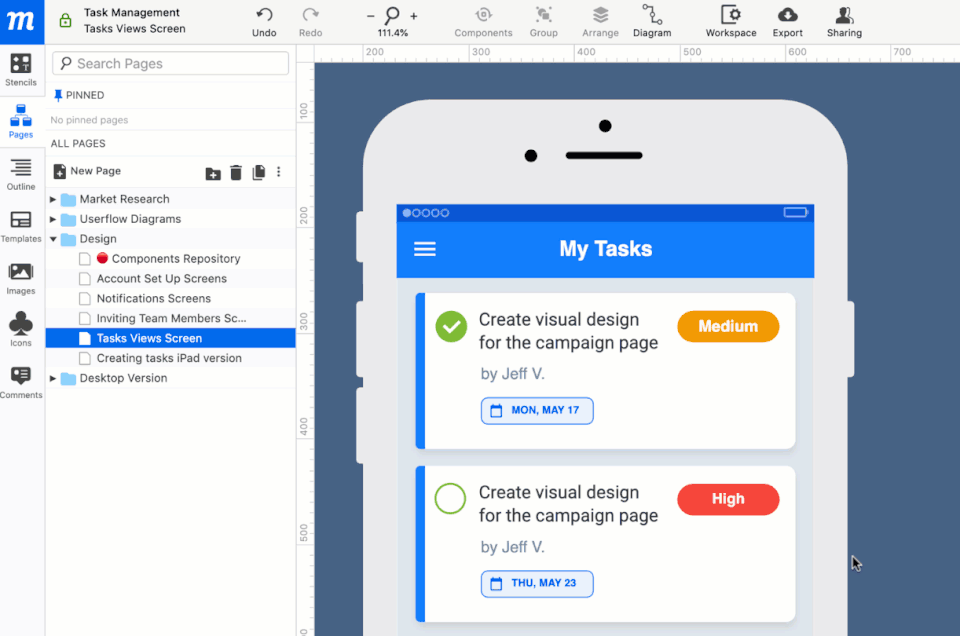
Task: Select the Diagram tool
Action: [652, 22]
